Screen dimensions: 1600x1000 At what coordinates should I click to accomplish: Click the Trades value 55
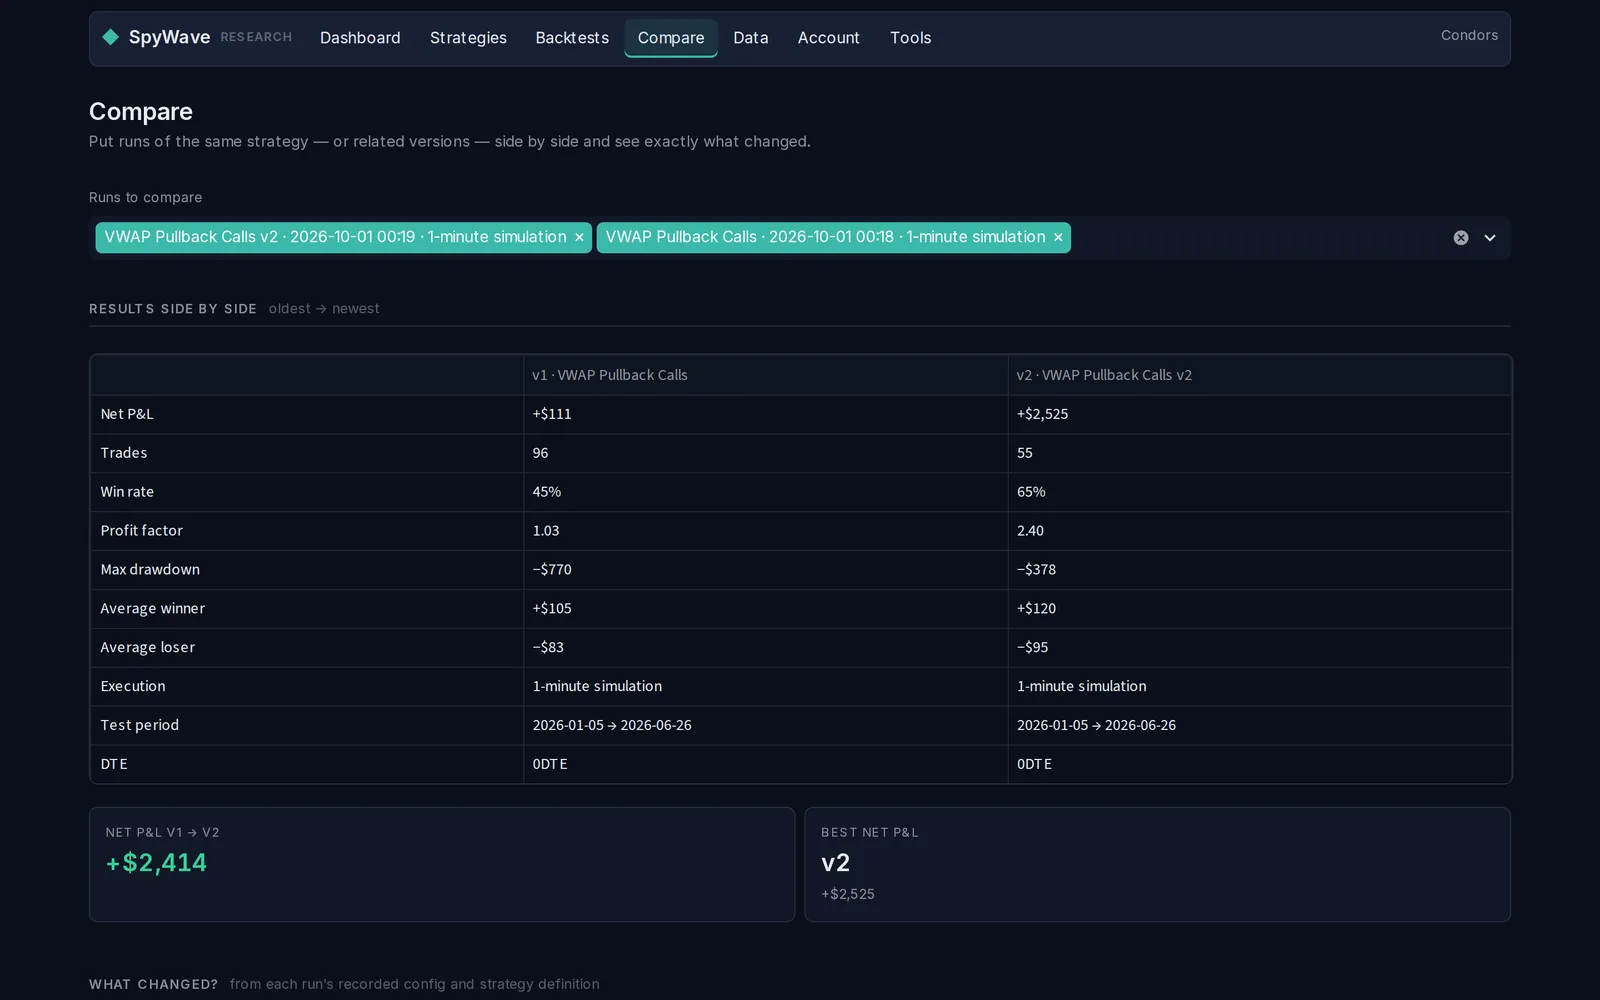pyautogui.click(x=1025, y=453)
